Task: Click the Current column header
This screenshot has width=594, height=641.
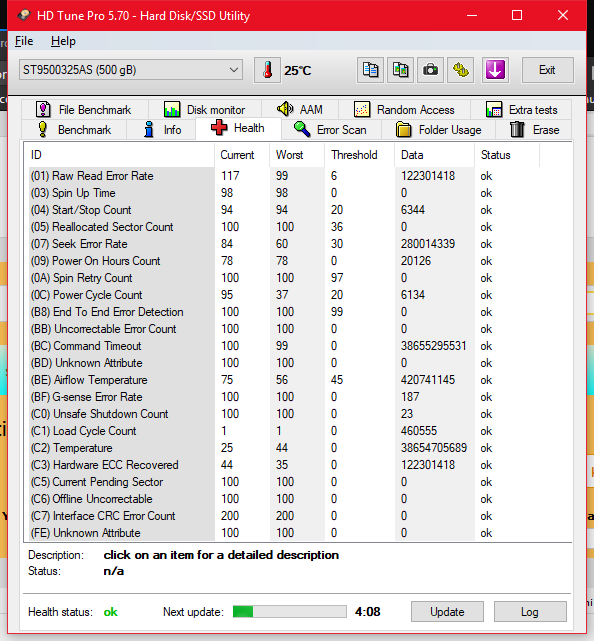Action: [x=242, y=155]
